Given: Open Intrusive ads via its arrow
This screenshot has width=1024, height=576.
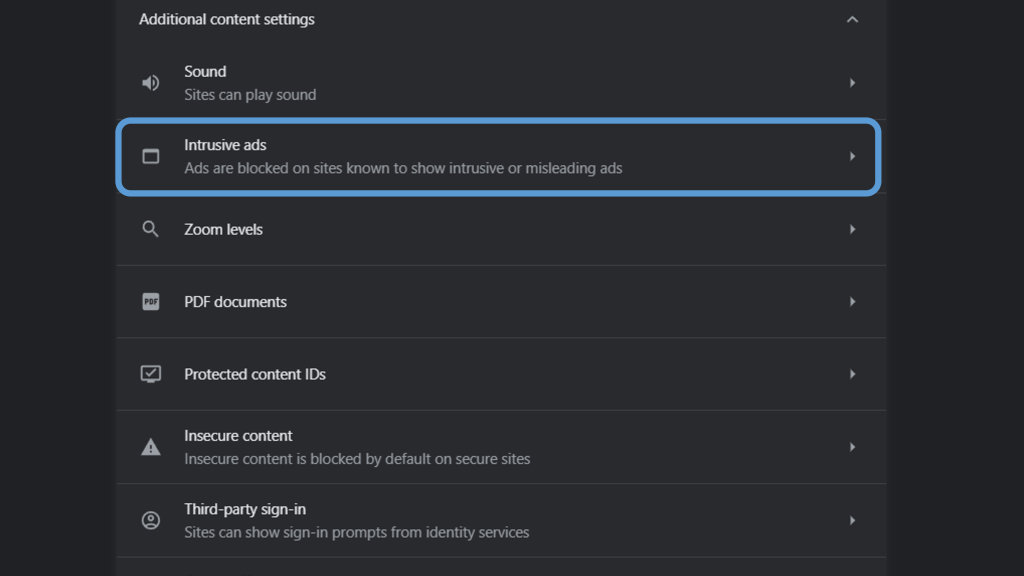Looking at the screenshot, I should pyautogui.click(x=852, y=156).
